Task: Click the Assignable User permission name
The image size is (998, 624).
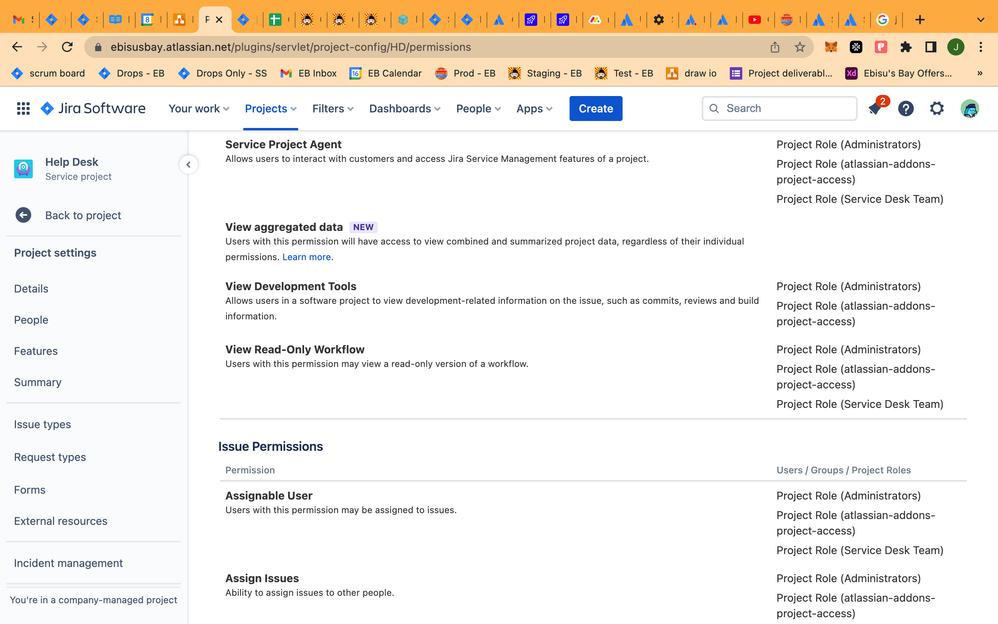Action: tap(269, 496)
